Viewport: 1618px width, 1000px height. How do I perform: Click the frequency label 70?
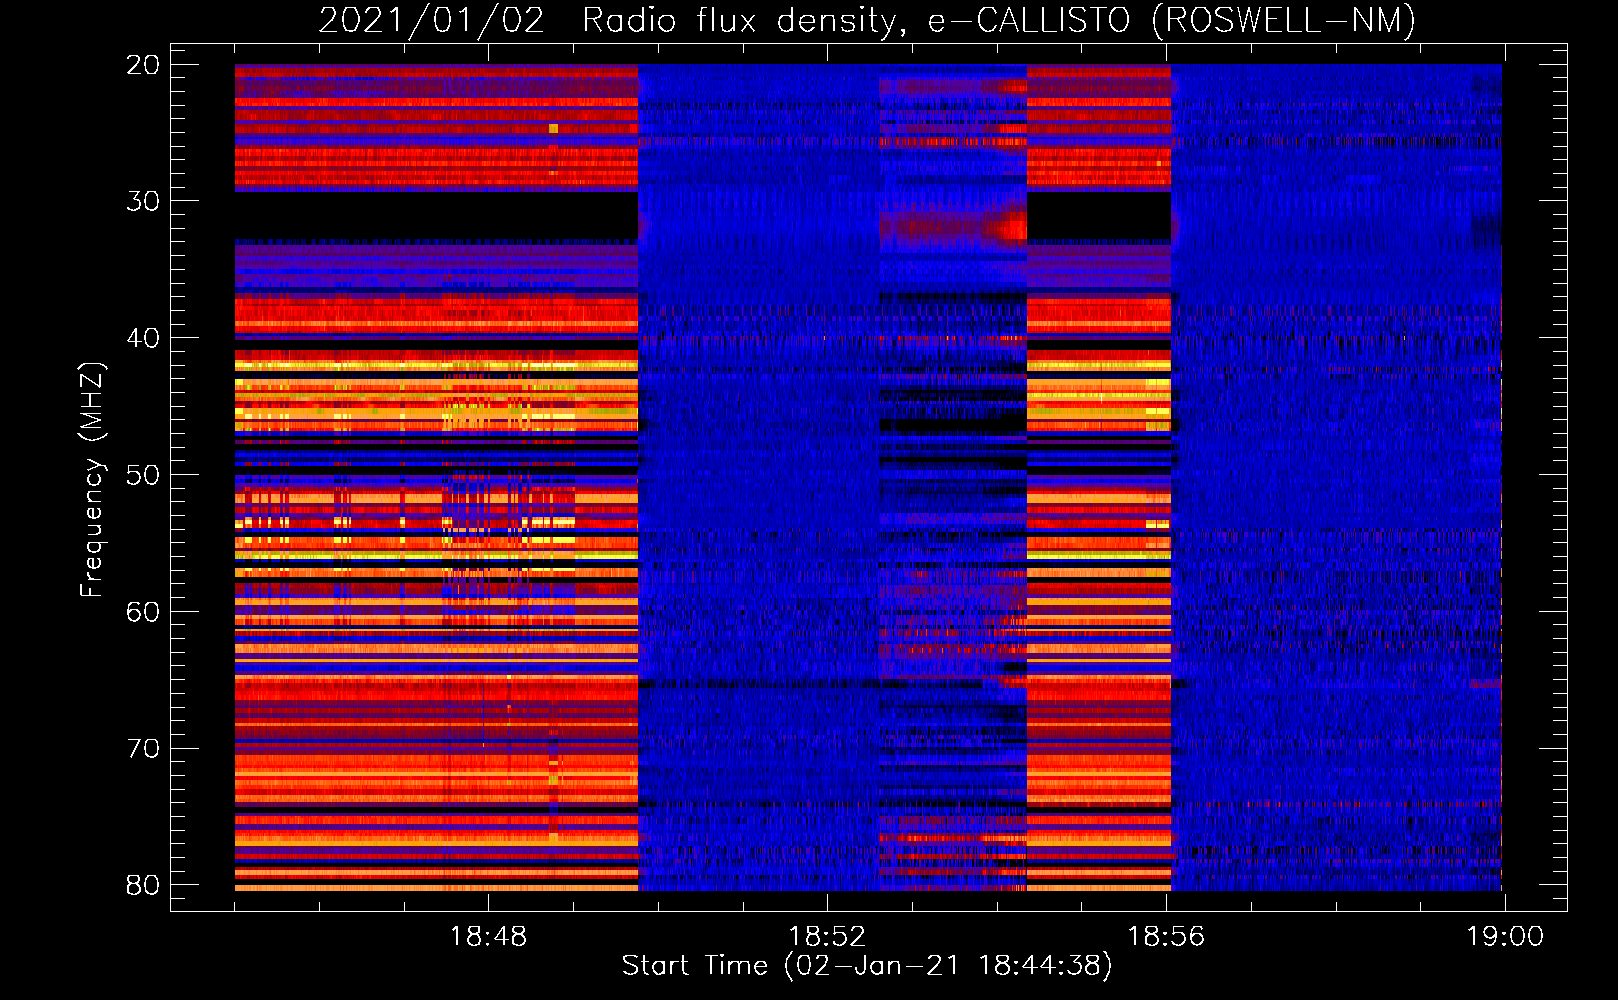(142, 749)
